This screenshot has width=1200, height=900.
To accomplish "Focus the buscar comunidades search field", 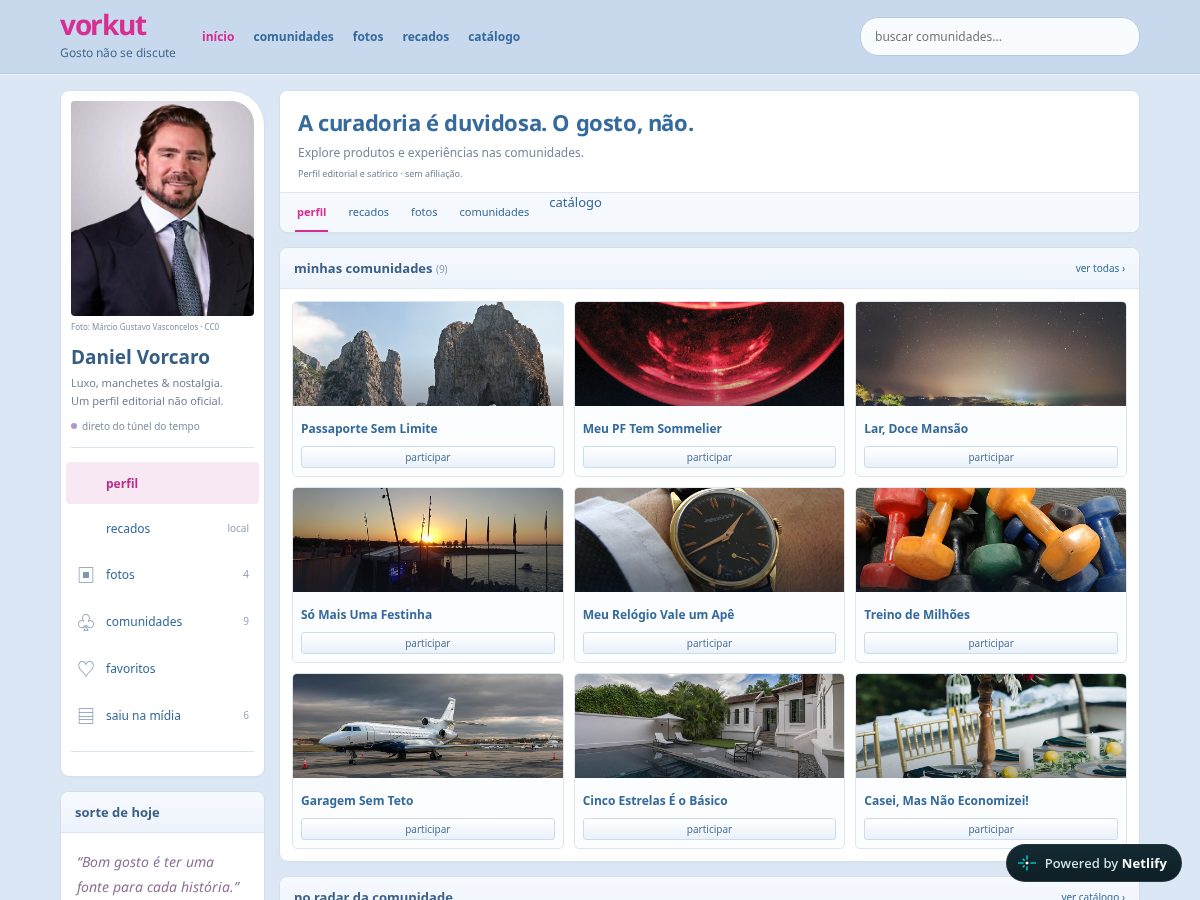I will [x=1000, y=36].
